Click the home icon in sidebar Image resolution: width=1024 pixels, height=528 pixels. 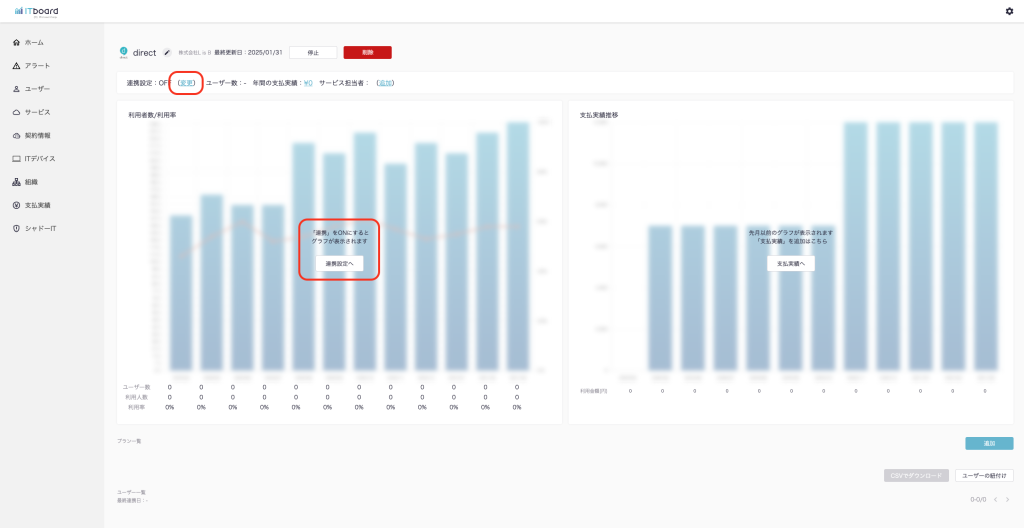tap(16, 42)
